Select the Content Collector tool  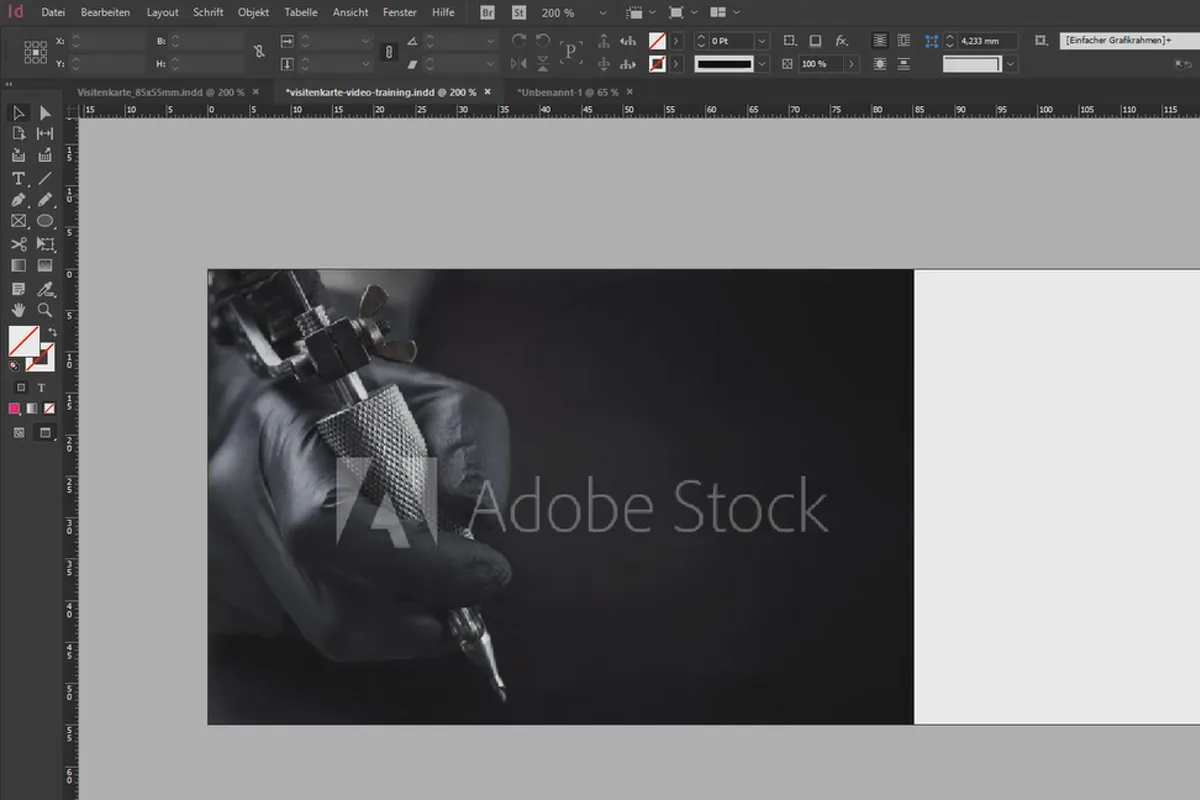(18, 156)
